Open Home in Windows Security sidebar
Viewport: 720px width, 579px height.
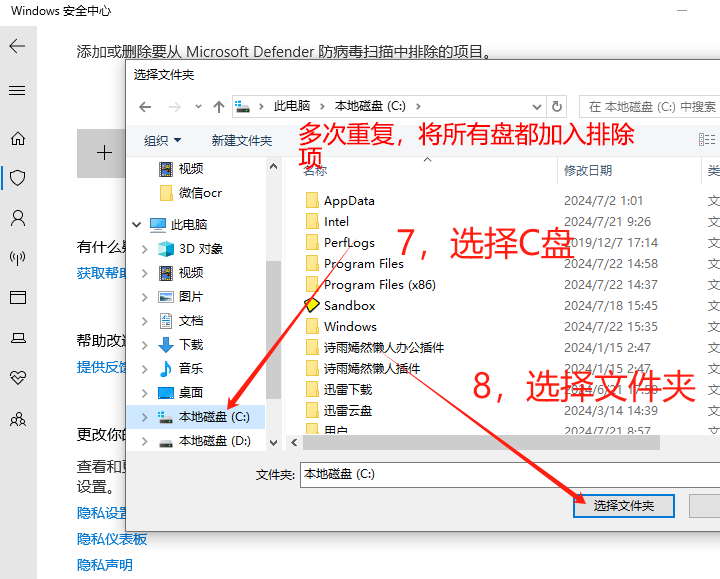tap(18, 138)
